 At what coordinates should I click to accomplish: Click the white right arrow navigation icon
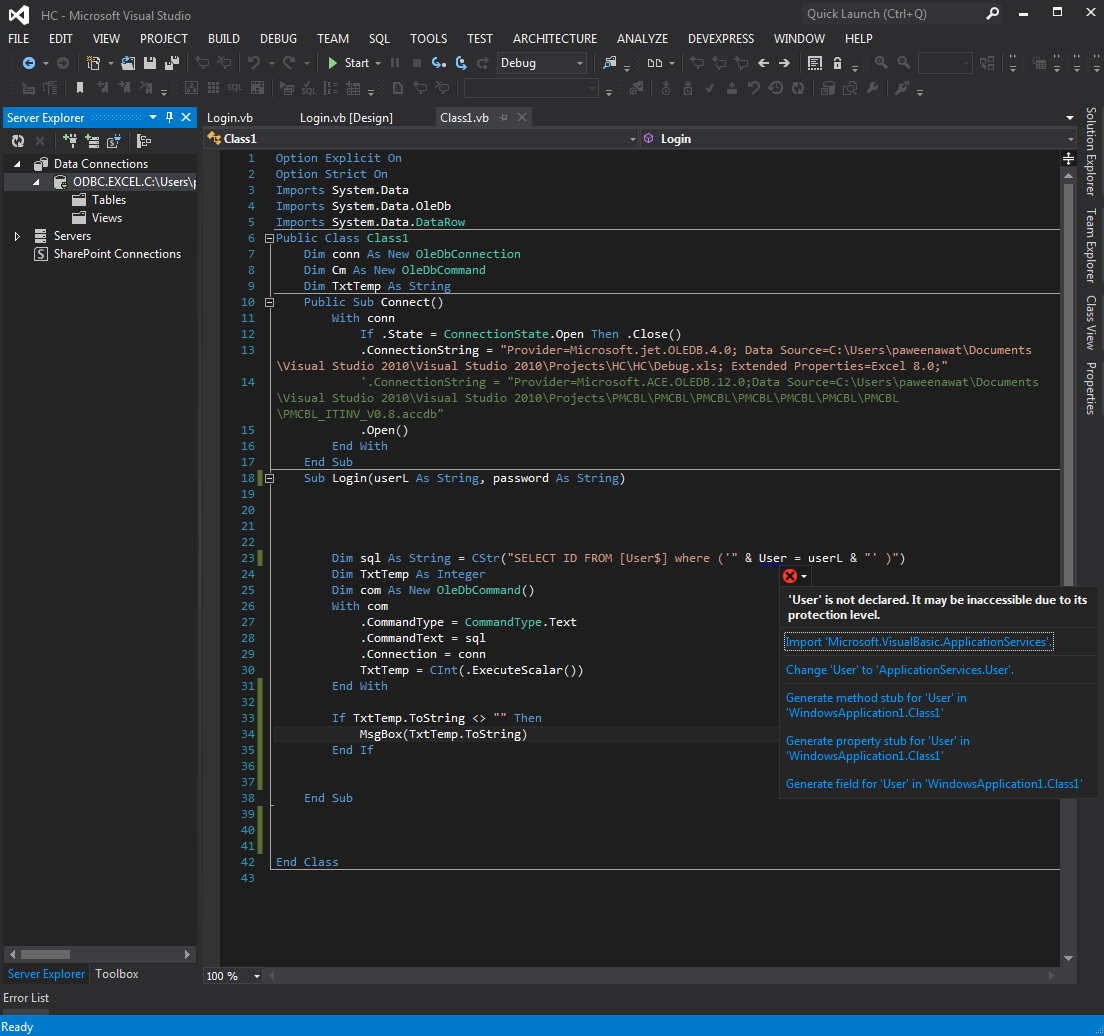pos(784,63)
